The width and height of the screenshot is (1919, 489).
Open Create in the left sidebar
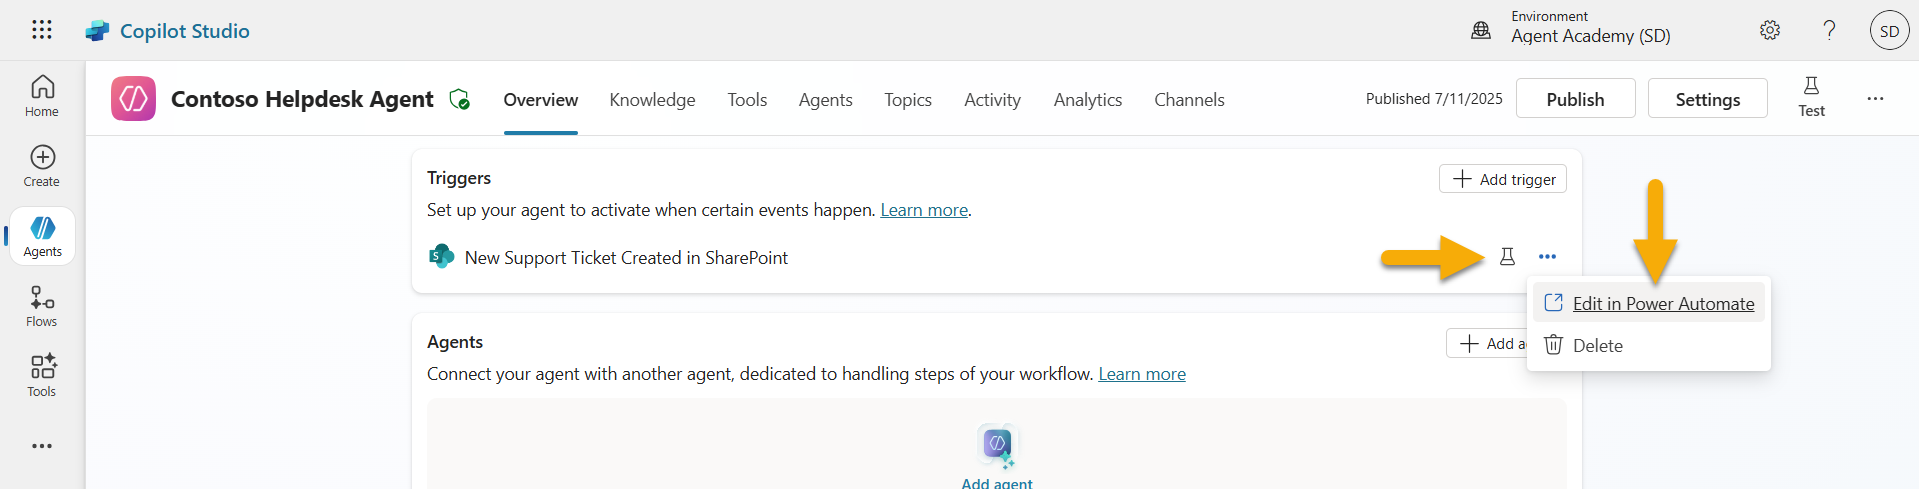click(42, 166)
